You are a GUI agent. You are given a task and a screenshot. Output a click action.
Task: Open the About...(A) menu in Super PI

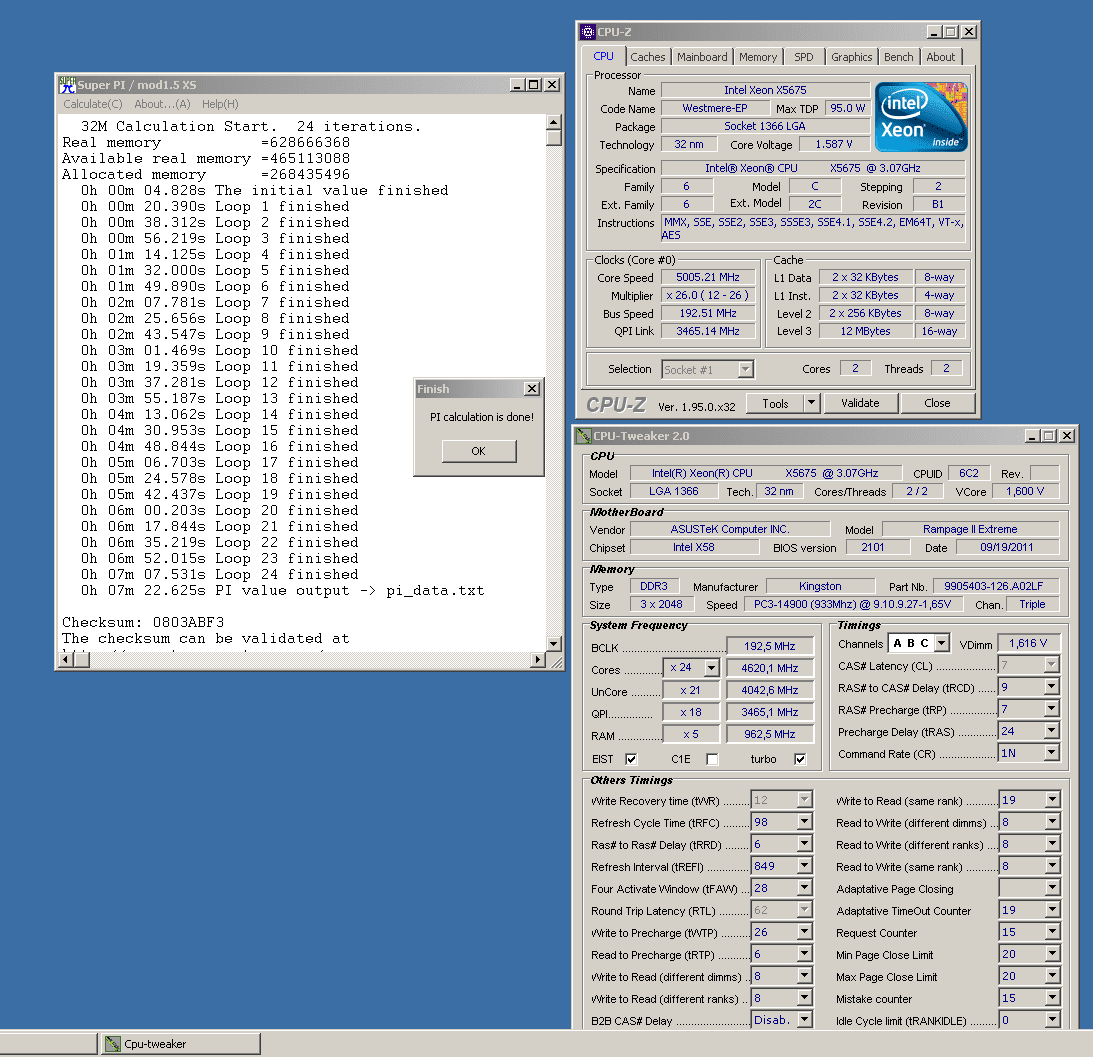[162, 104]
